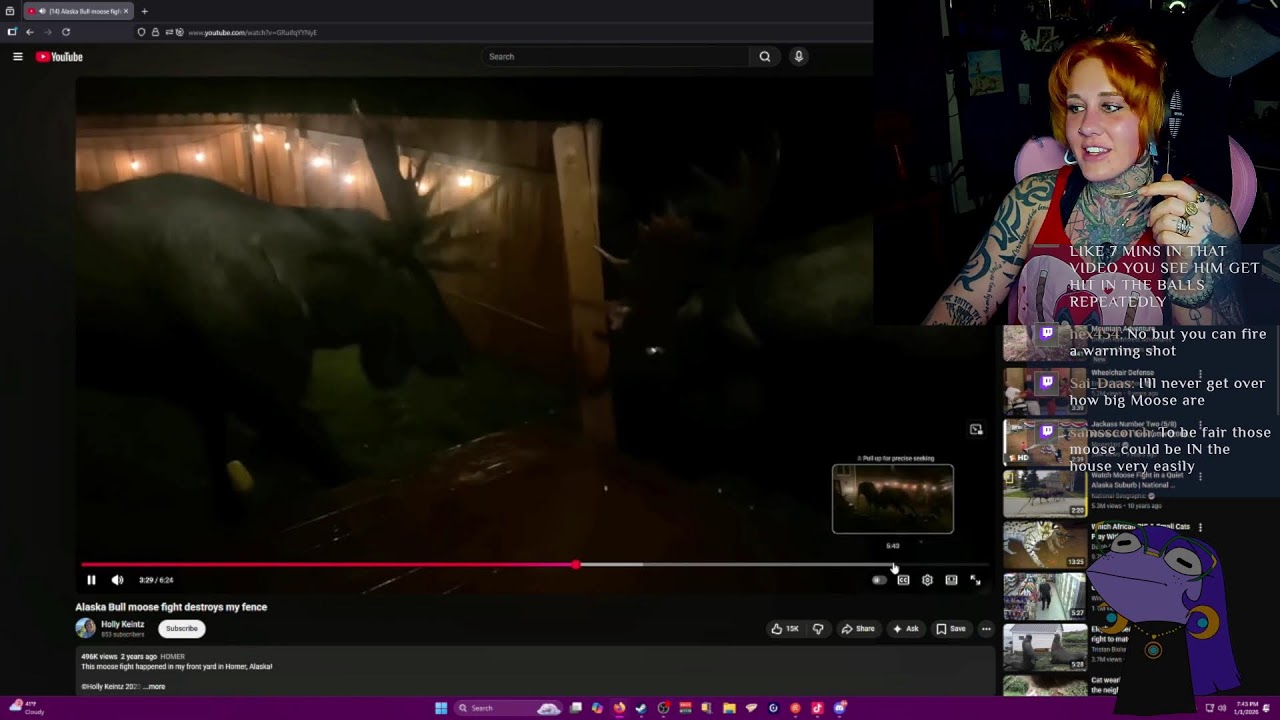1280x720 pixels.
Task: Open Task View on the taskbar
Action: tap(576, 708)
